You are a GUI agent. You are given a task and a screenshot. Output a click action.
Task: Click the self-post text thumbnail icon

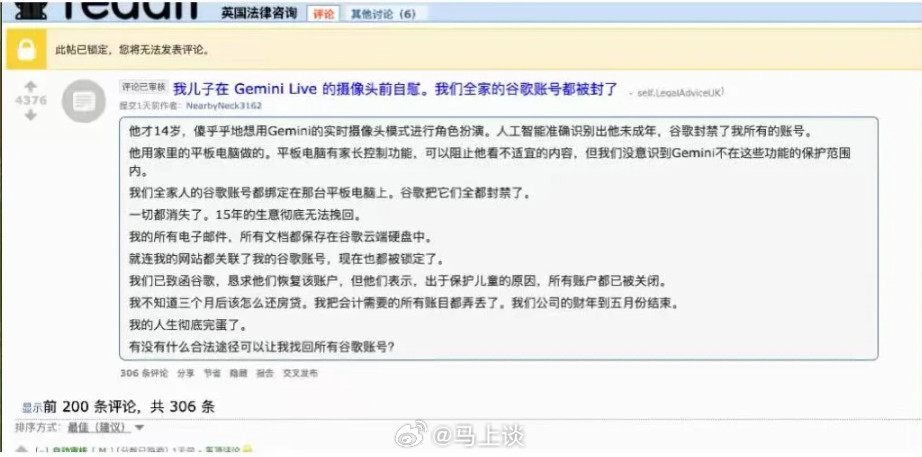point(83,101)
